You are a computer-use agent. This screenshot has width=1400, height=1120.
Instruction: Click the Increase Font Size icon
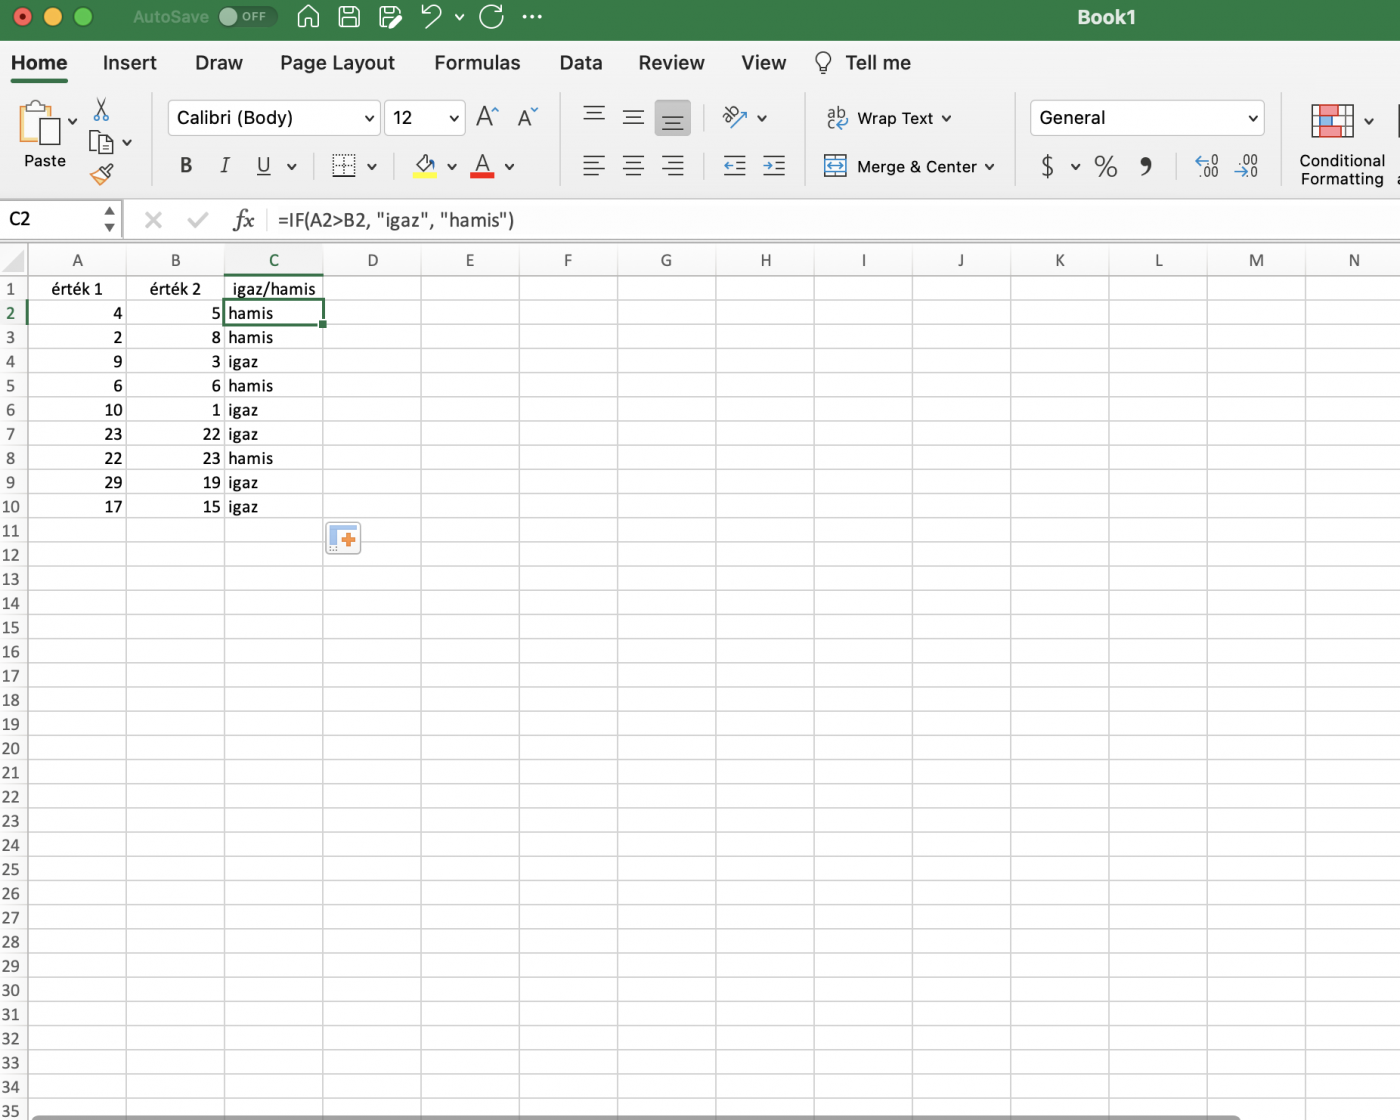click(487, 117)
